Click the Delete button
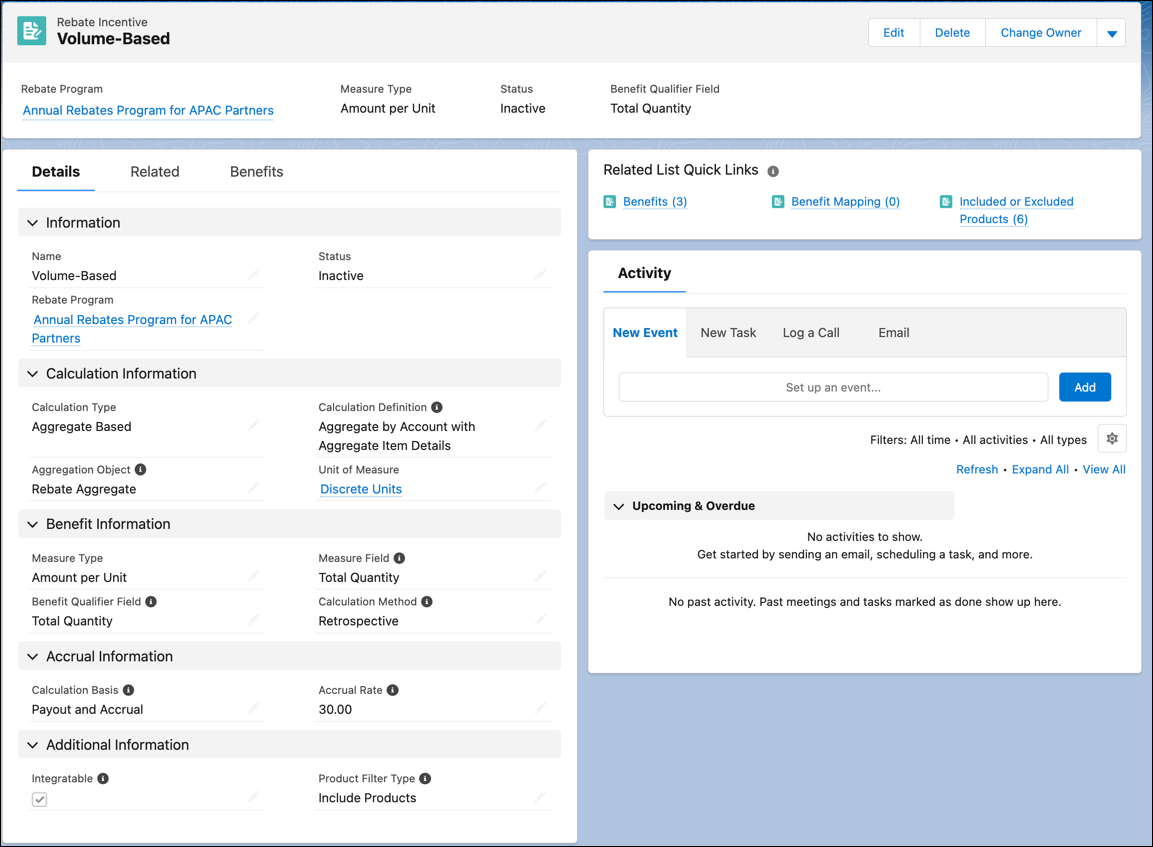 (x=952, y=33)
